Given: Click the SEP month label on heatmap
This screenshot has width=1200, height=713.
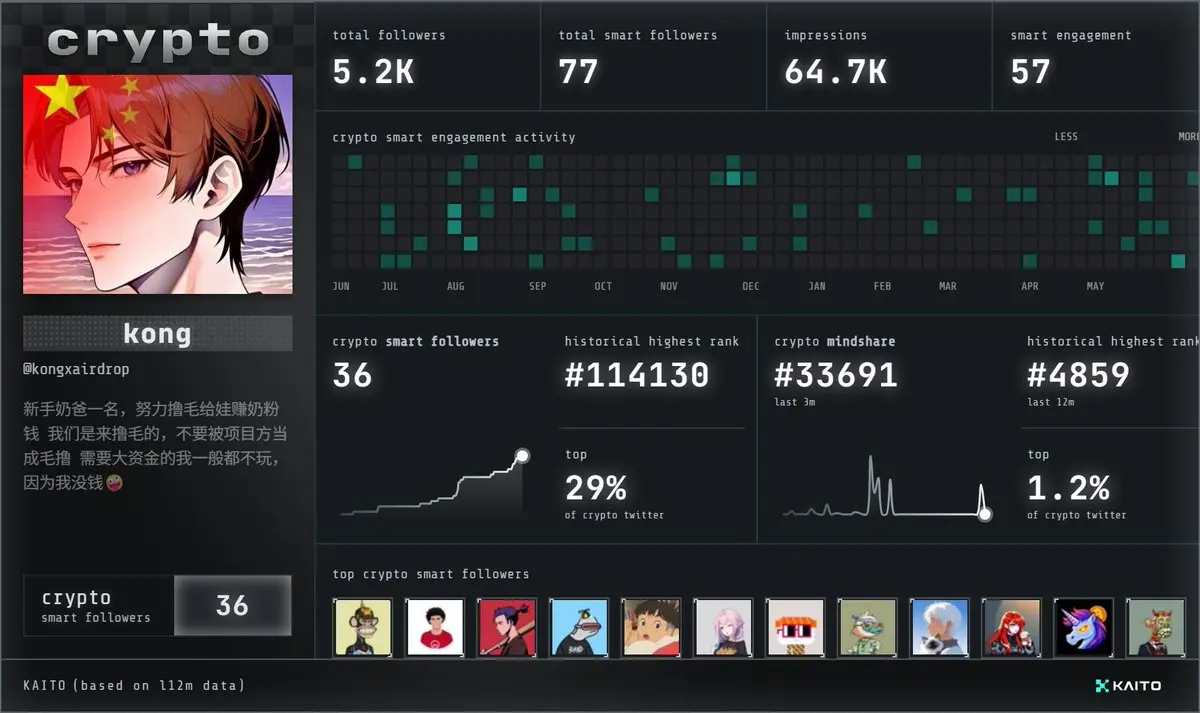Looking at the screenshot, I should [537, 287].
